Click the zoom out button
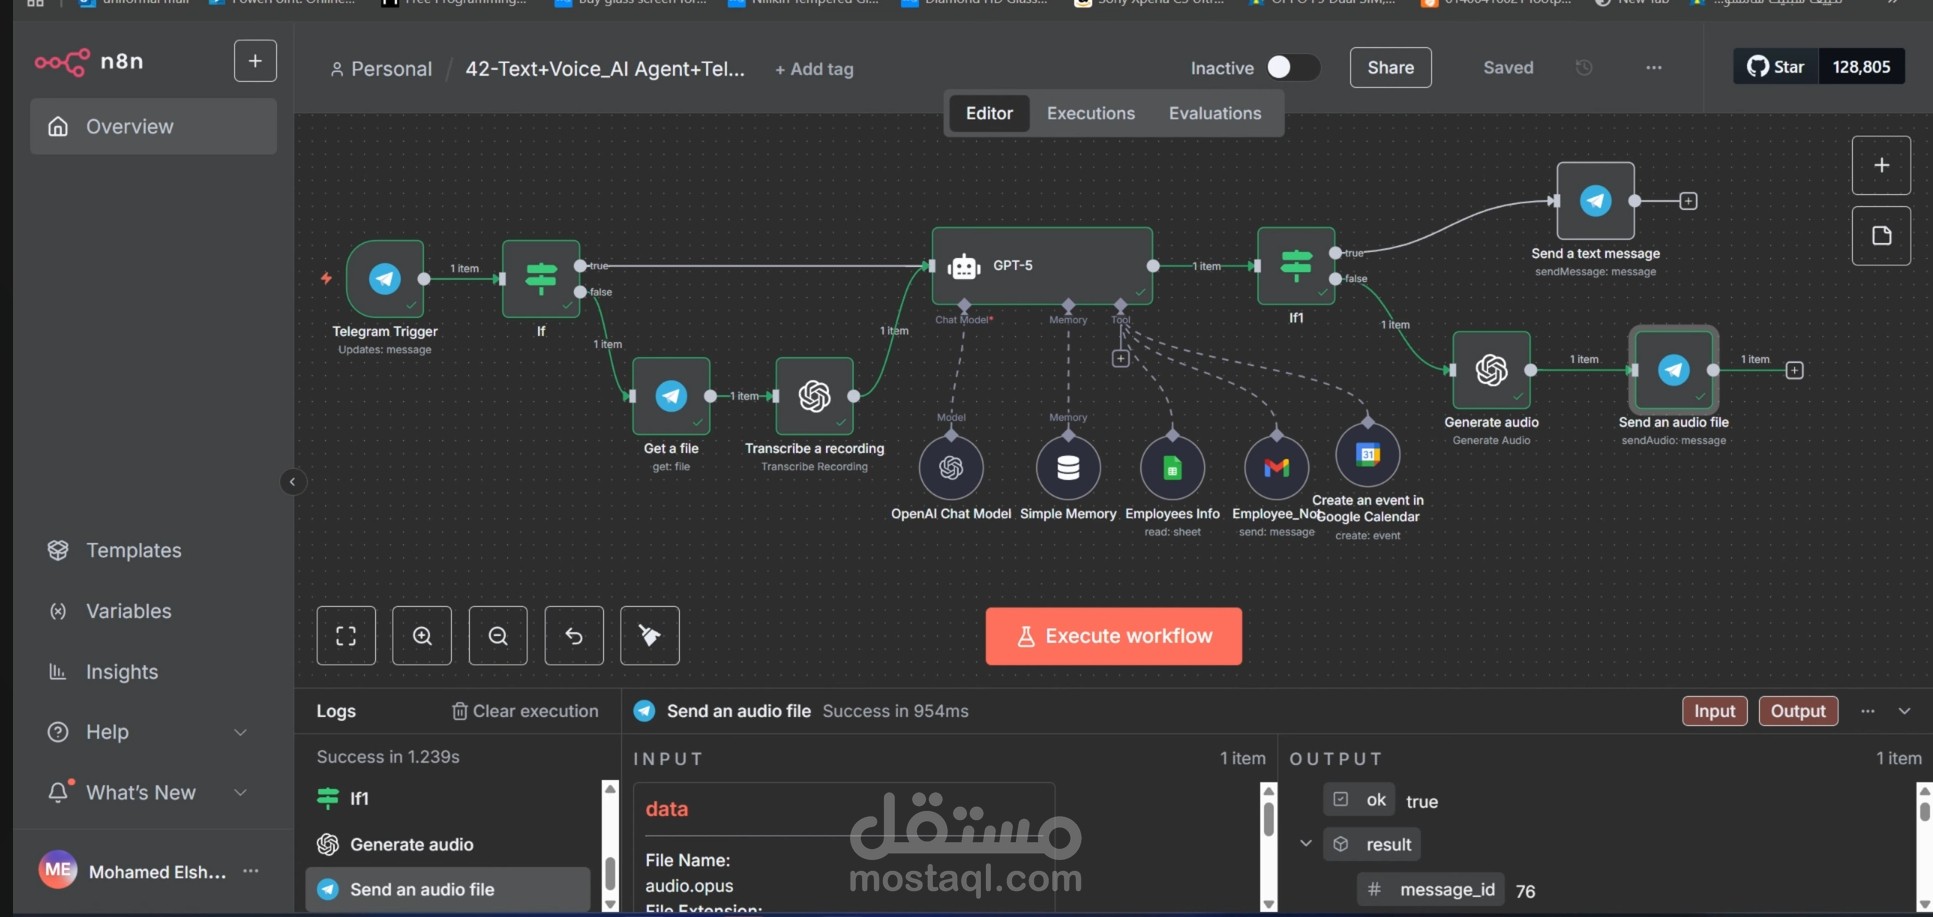The height and width of the screenshot is (917, 1933). [x=498, y=636]
